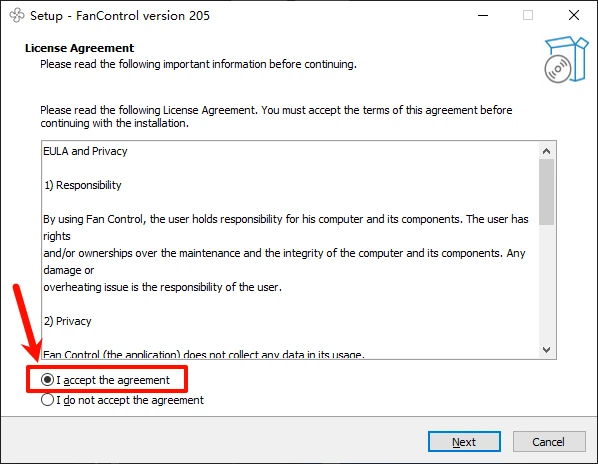This screenshot has width=598, height=464.
Task: Click the 'Setup - FanControl version 205' title bar
Action: click(x=120, y=16)
